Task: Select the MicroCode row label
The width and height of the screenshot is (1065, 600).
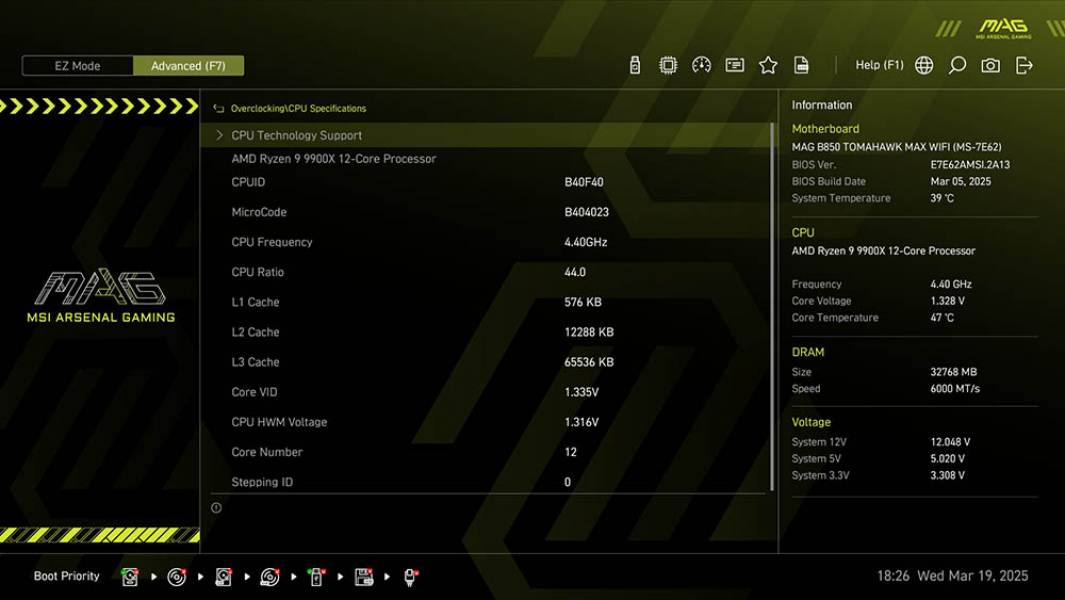Action: (259, 212)
